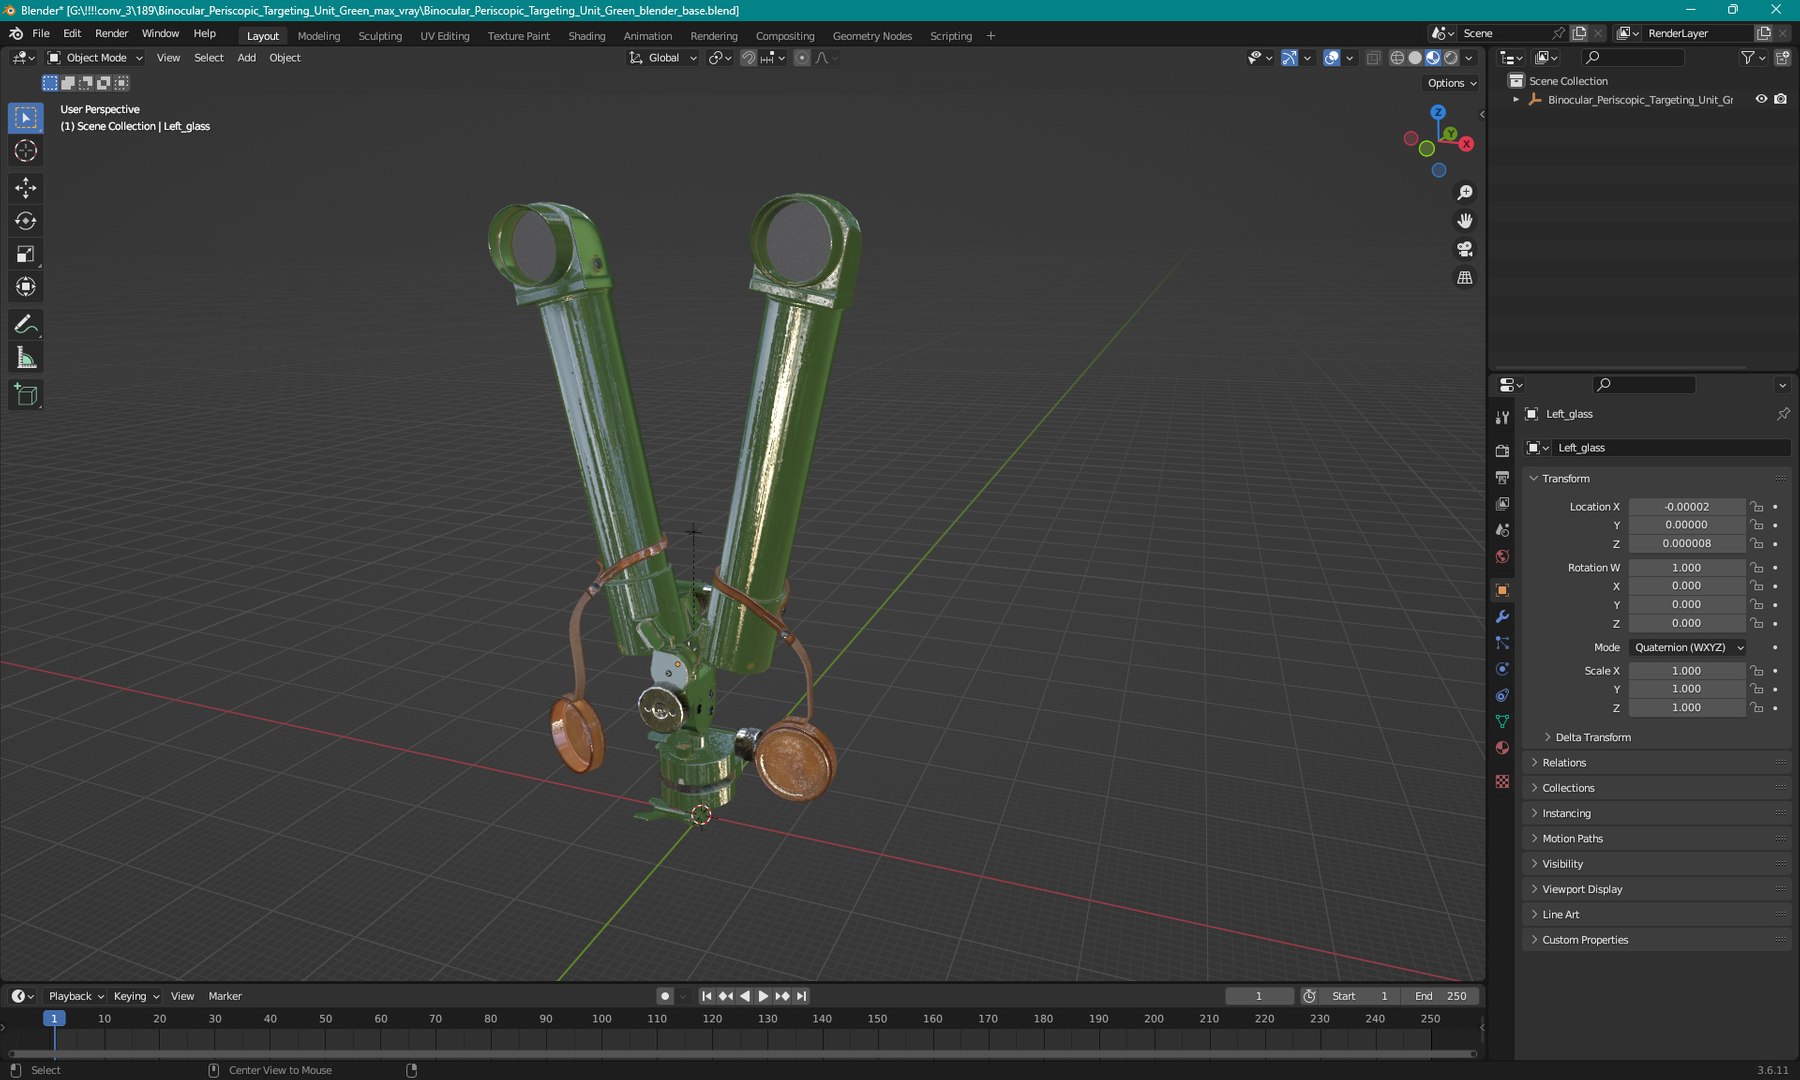The height and width of the screenshot is (1080, 1800).
Task: Toggle auto keying record button
Action: point(664,996)
